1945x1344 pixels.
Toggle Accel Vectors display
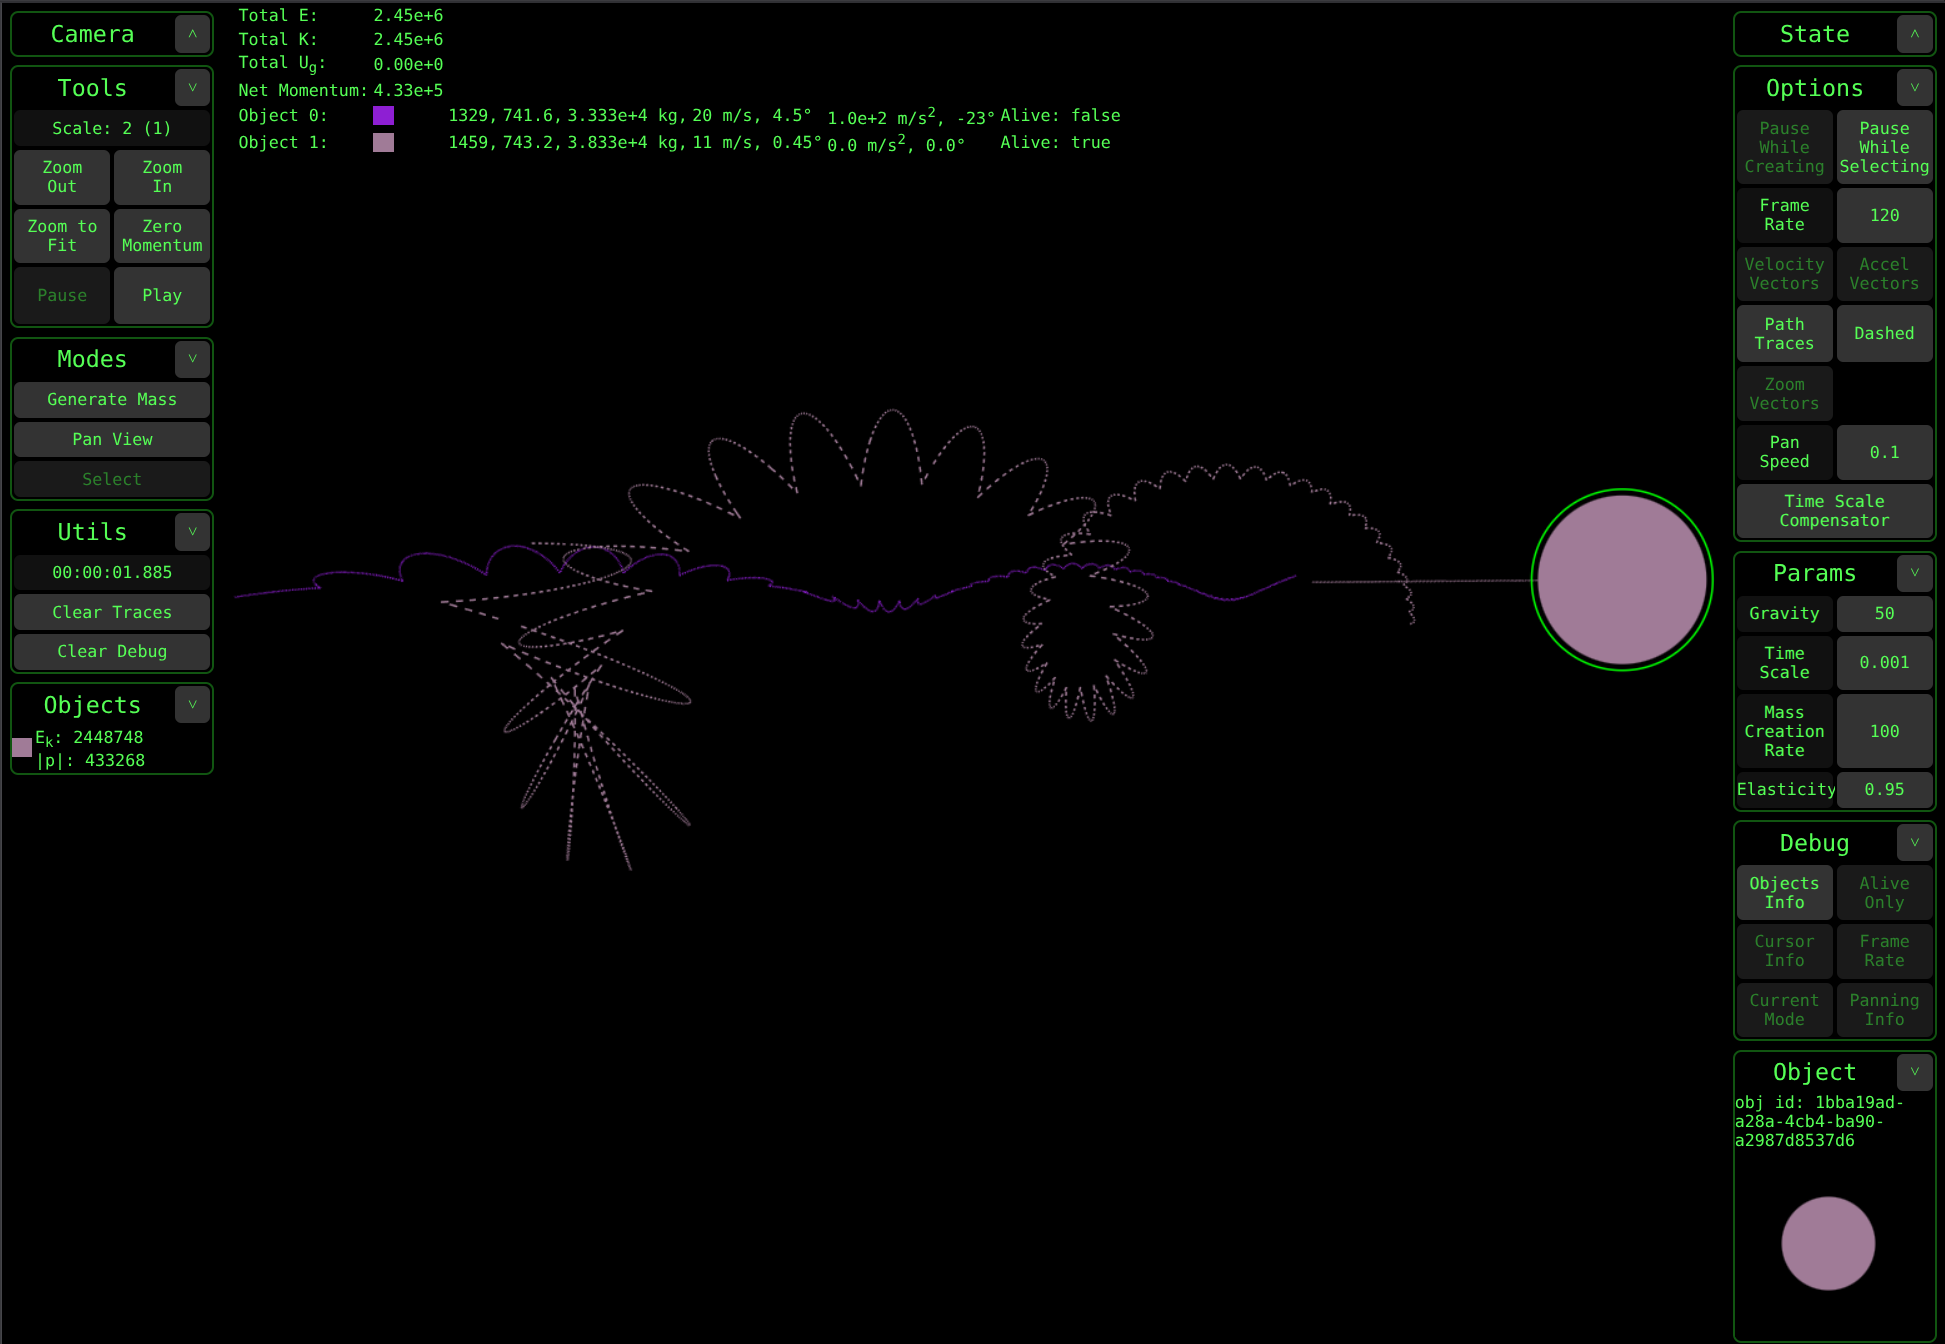pos(1885,274)
